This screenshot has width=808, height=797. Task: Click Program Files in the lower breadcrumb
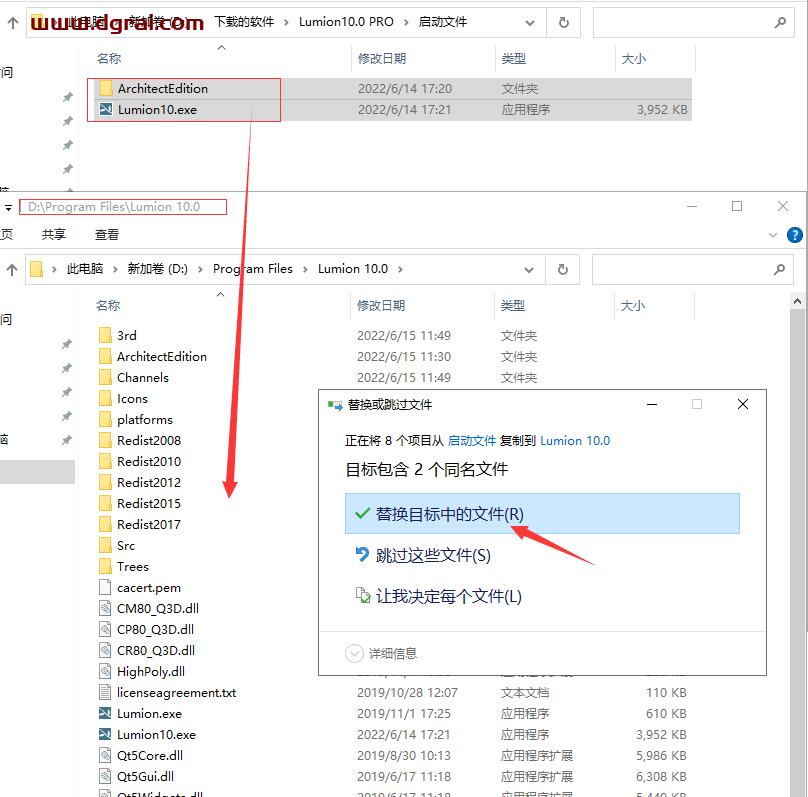pyautogui.click(x=252, y=269)
